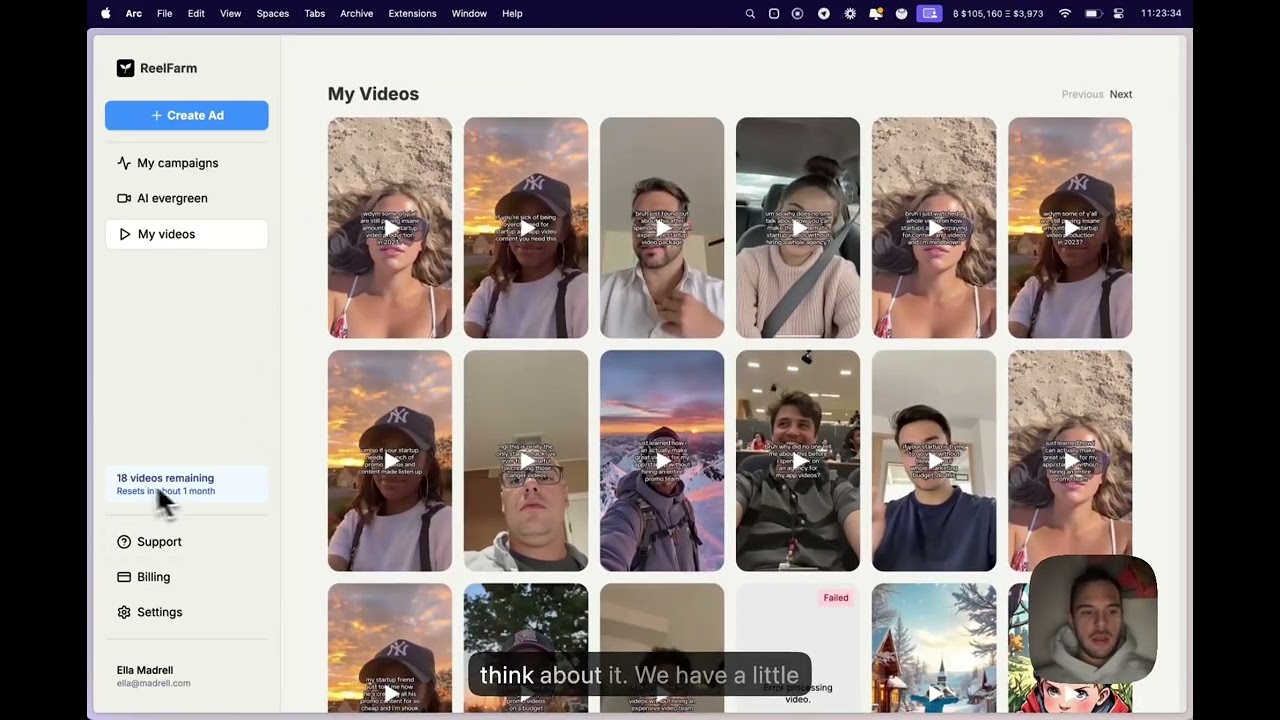
Task: Click the '18 videos remaining' quota notice
Action: (186, 484)
